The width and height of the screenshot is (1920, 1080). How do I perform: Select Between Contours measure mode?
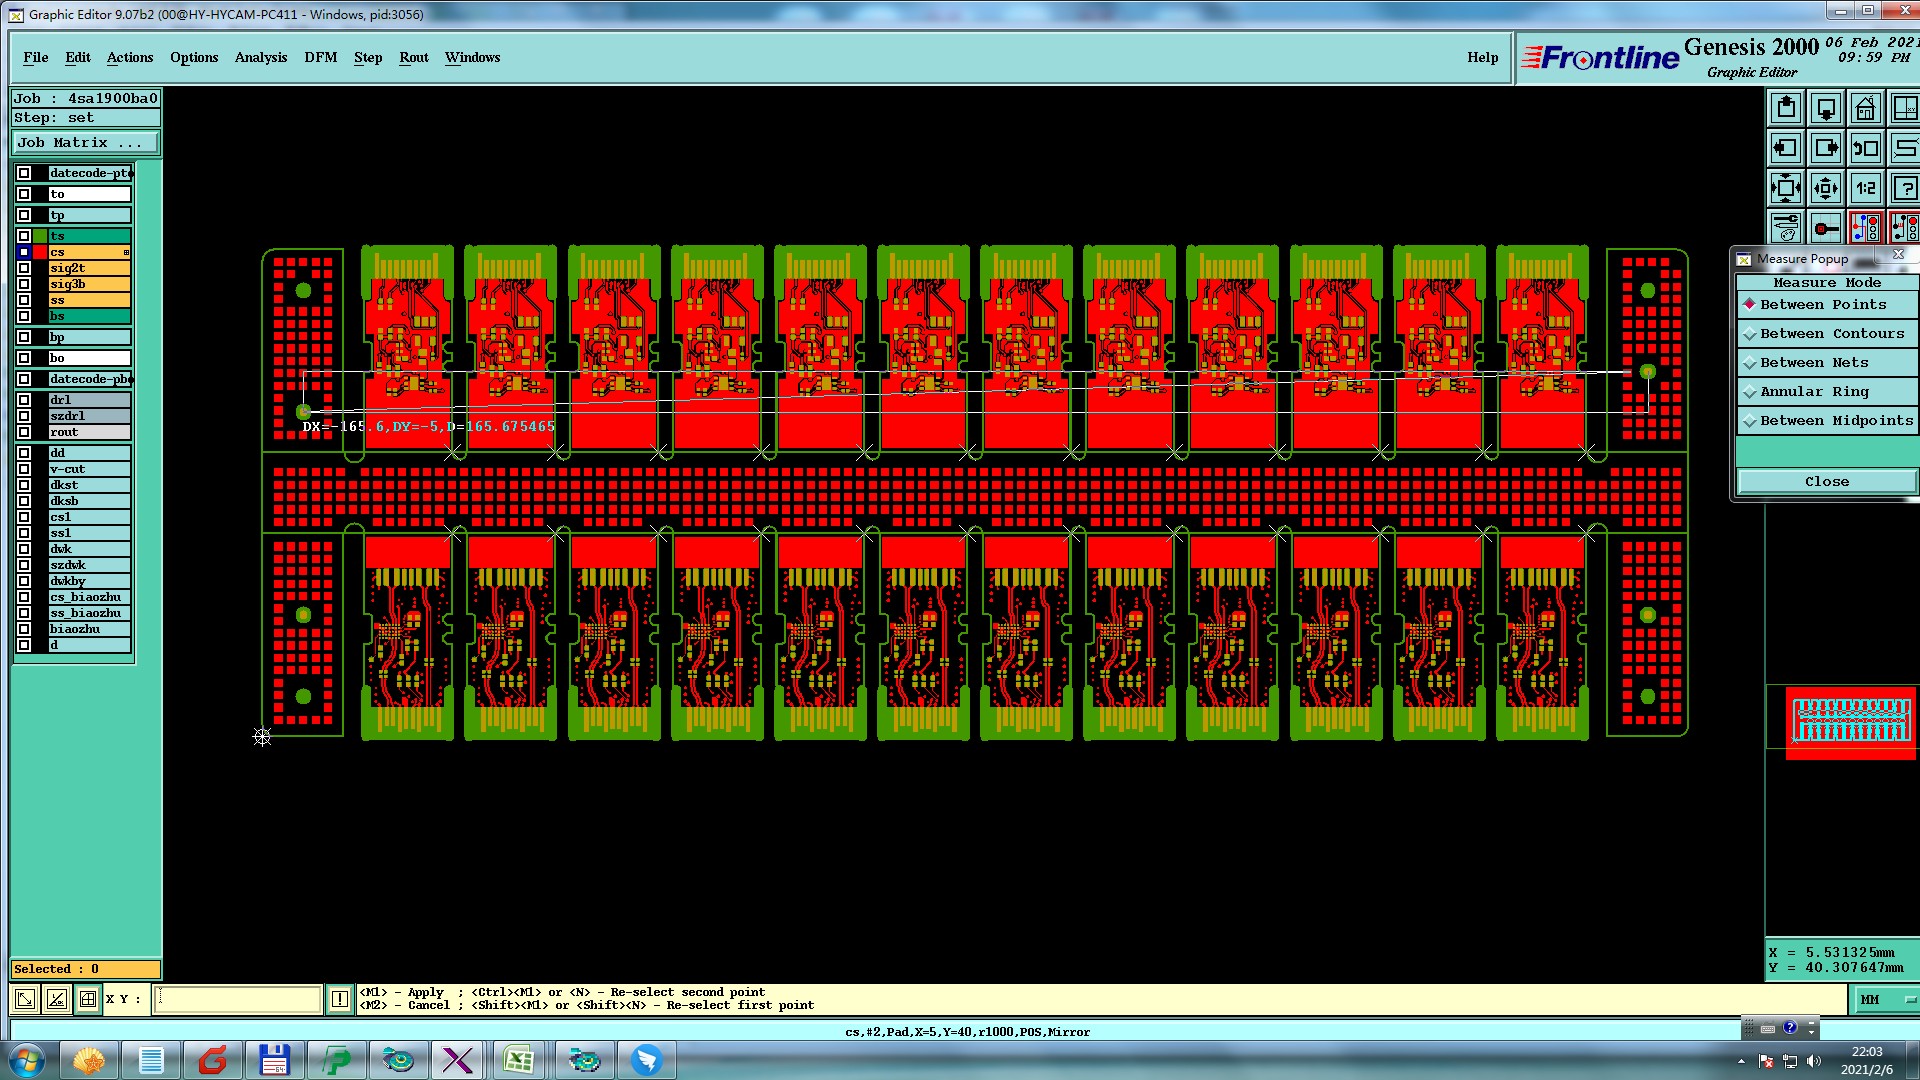1830,334
